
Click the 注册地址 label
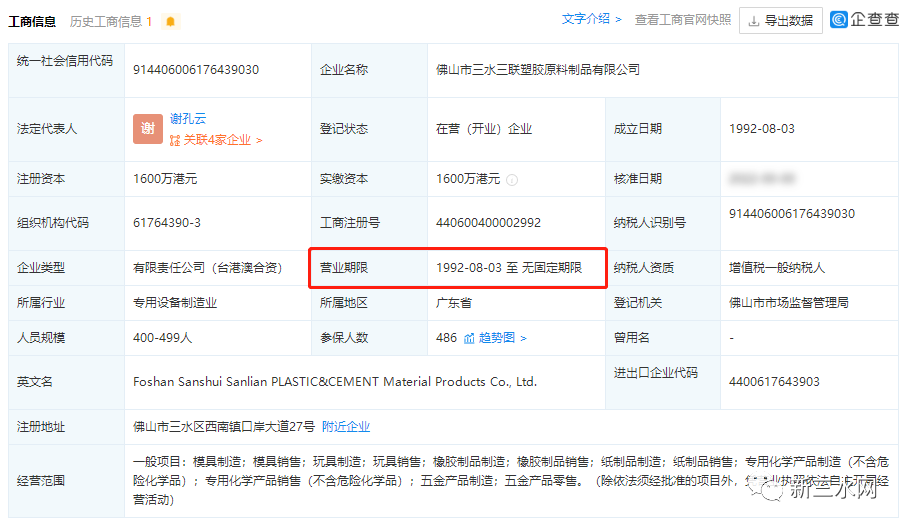(40, 427)
